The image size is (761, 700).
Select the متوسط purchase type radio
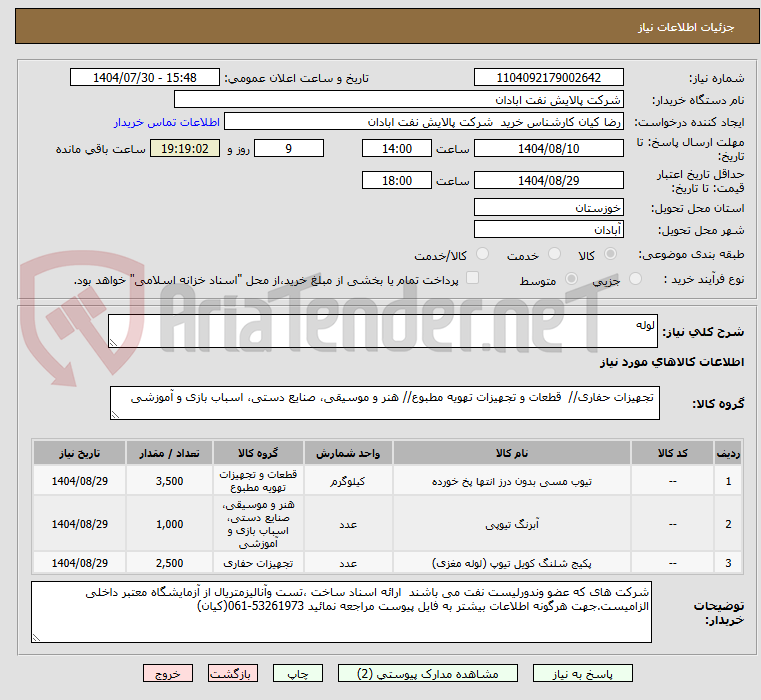pos(572,279)
